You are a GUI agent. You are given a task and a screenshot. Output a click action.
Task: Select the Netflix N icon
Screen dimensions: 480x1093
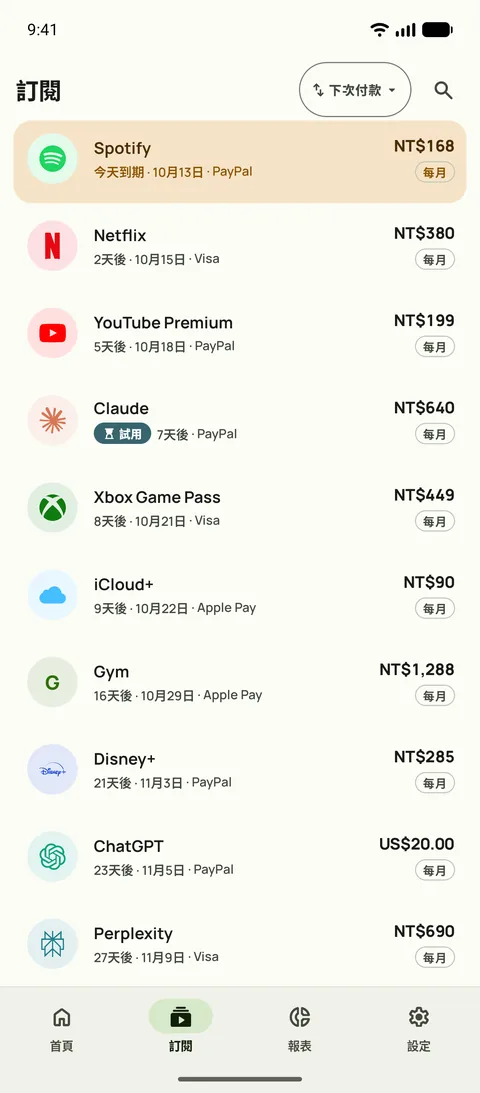[52, 246]
